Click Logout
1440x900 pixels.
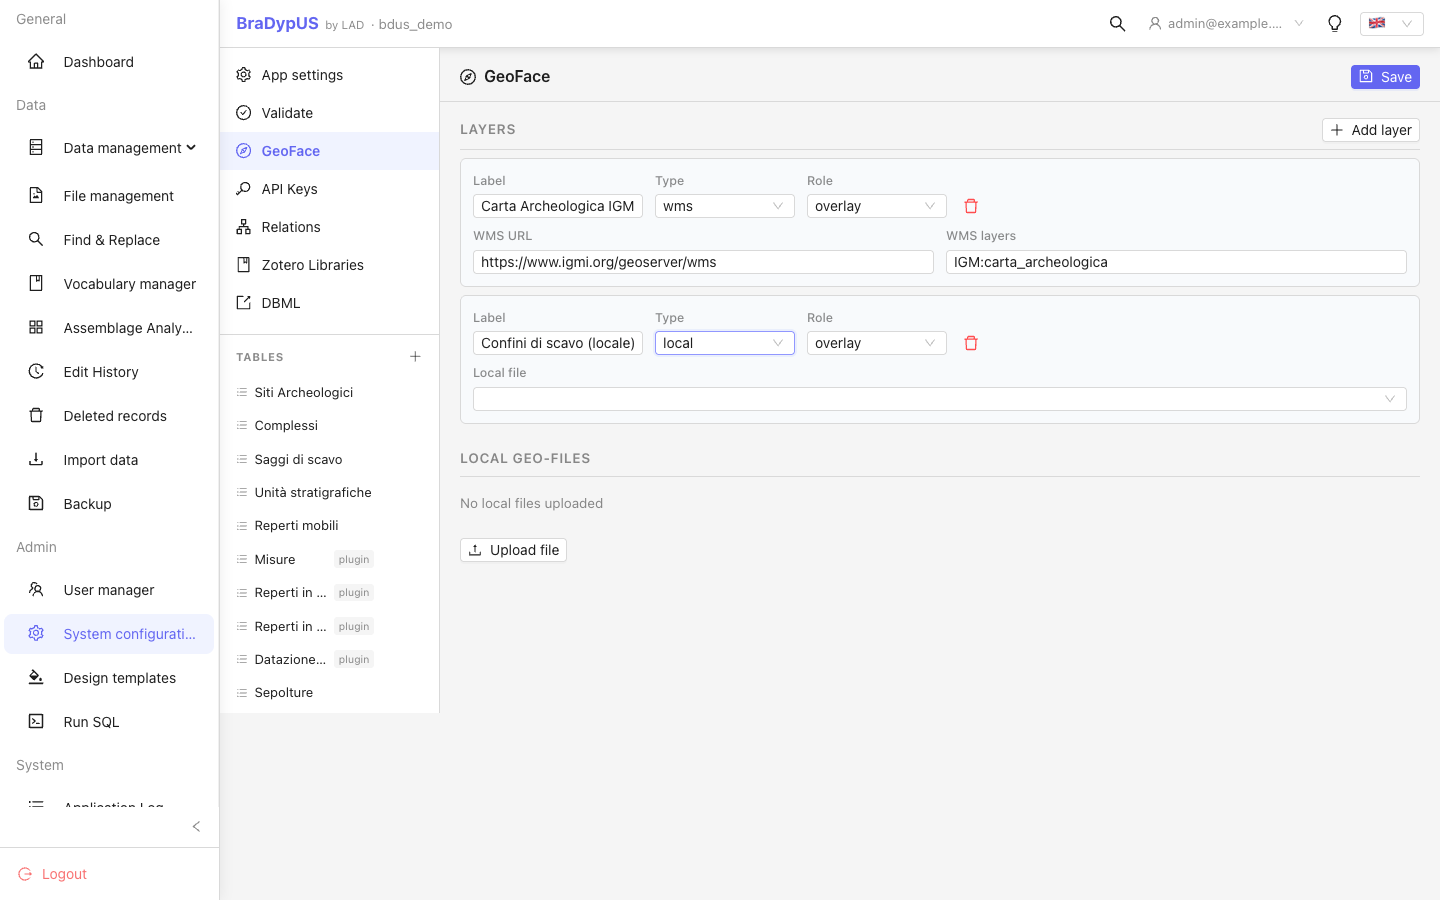tap(53, 874)
